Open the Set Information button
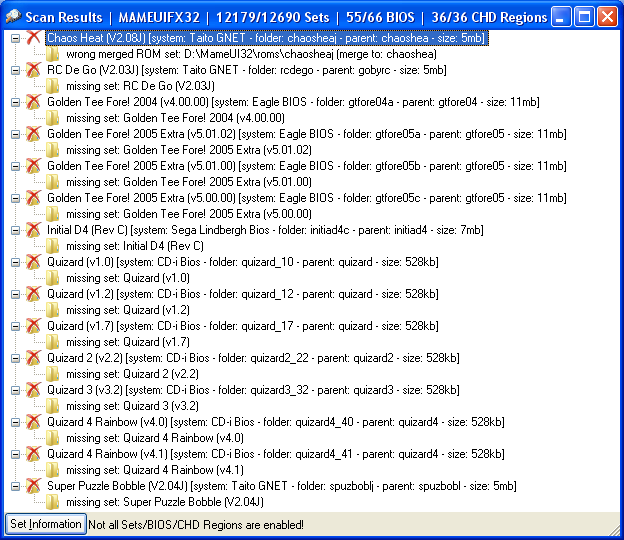 [46, 524]
